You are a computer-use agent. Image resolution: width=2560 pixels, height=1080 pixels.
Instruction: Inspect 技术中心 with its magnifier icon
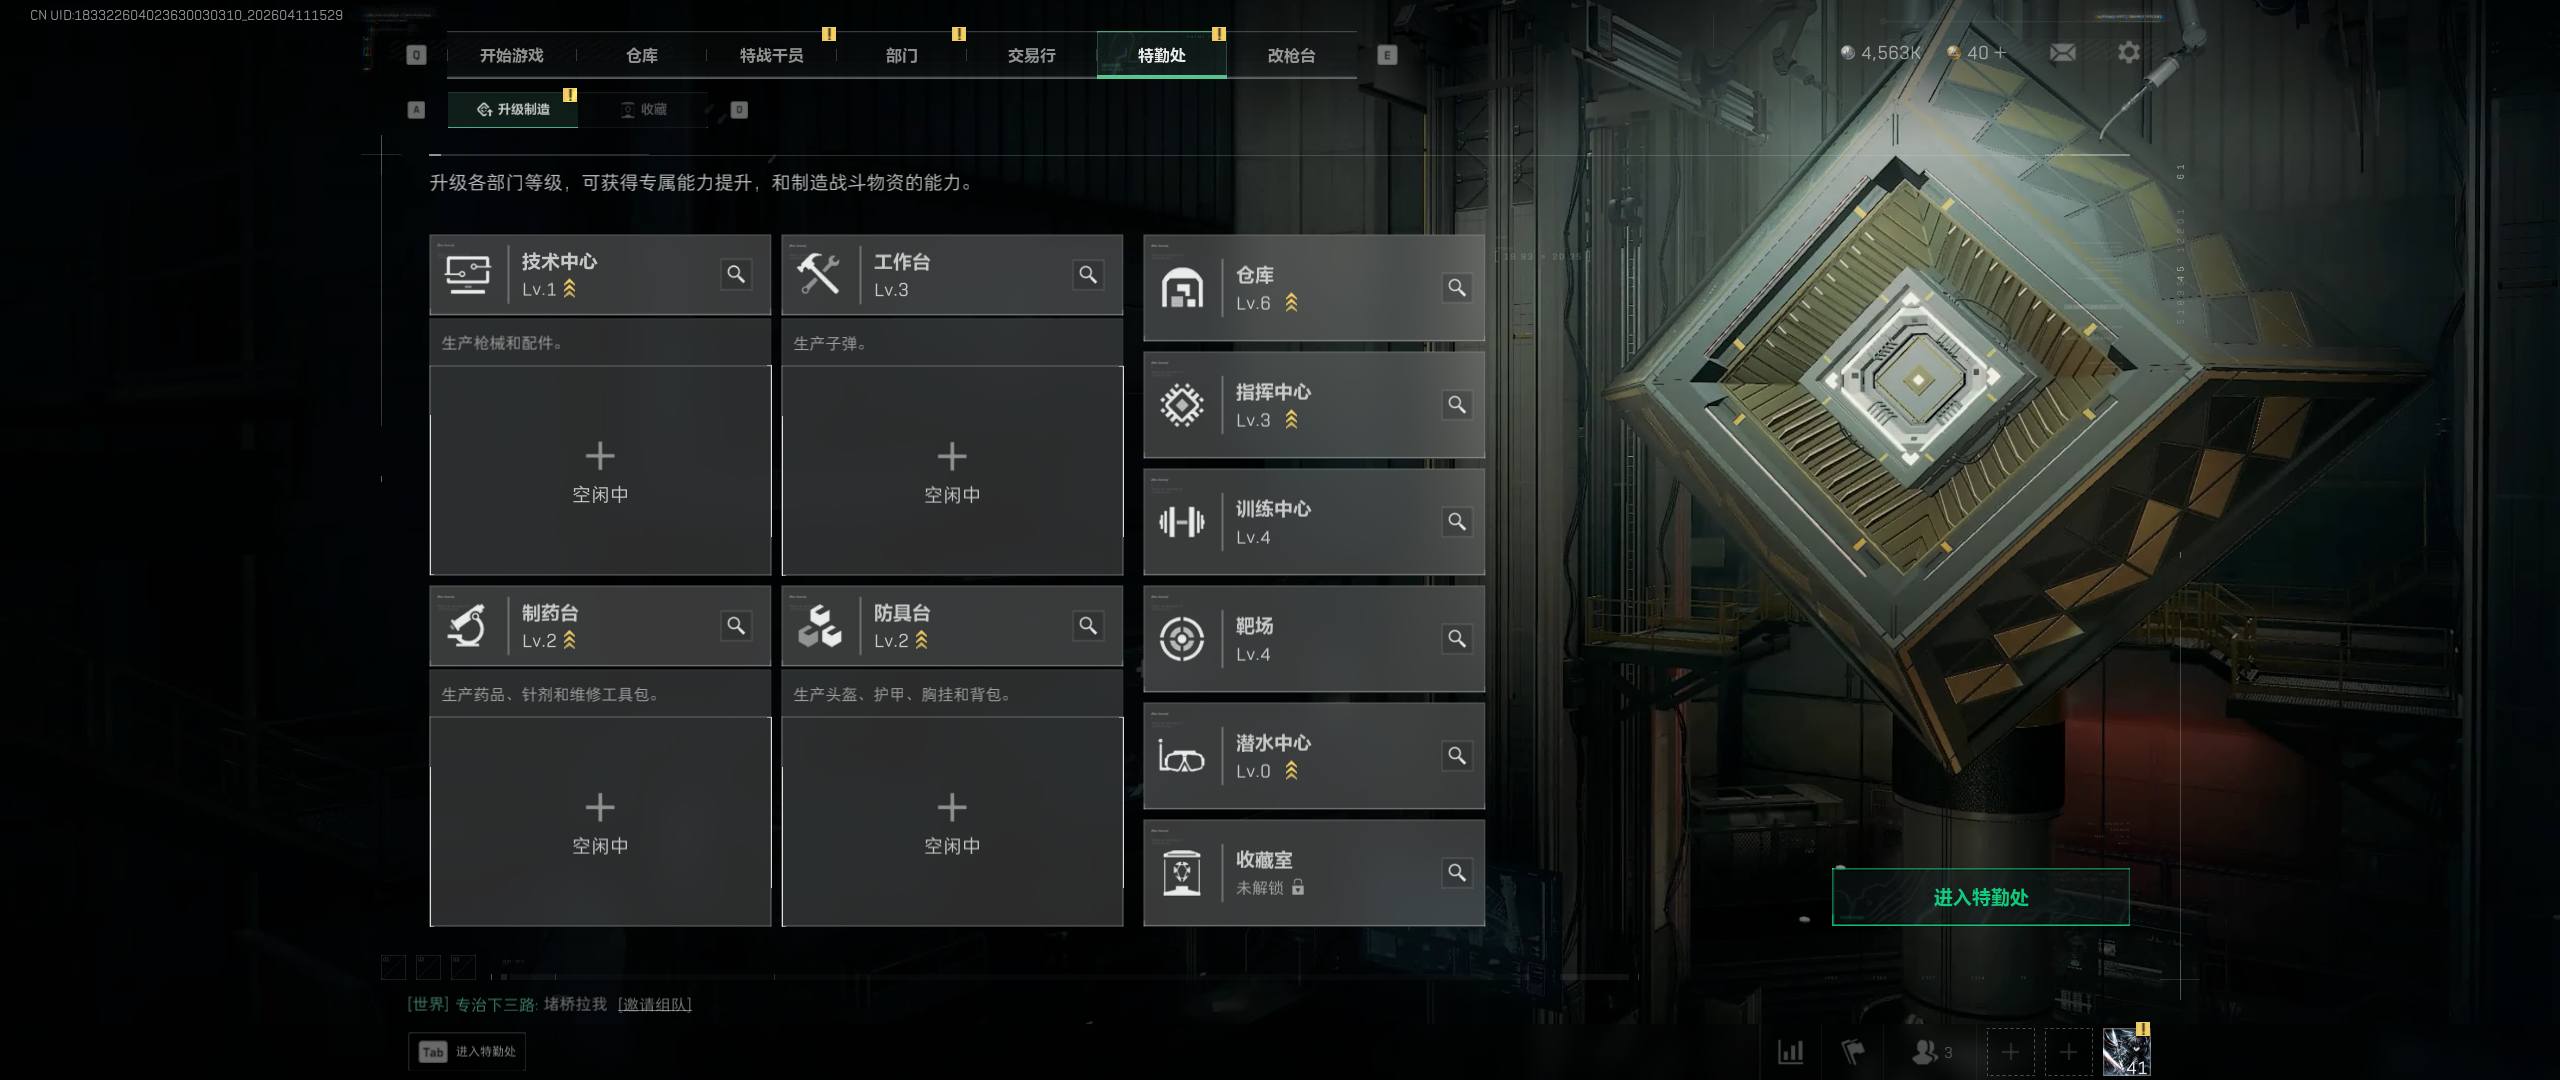(736, 274)
